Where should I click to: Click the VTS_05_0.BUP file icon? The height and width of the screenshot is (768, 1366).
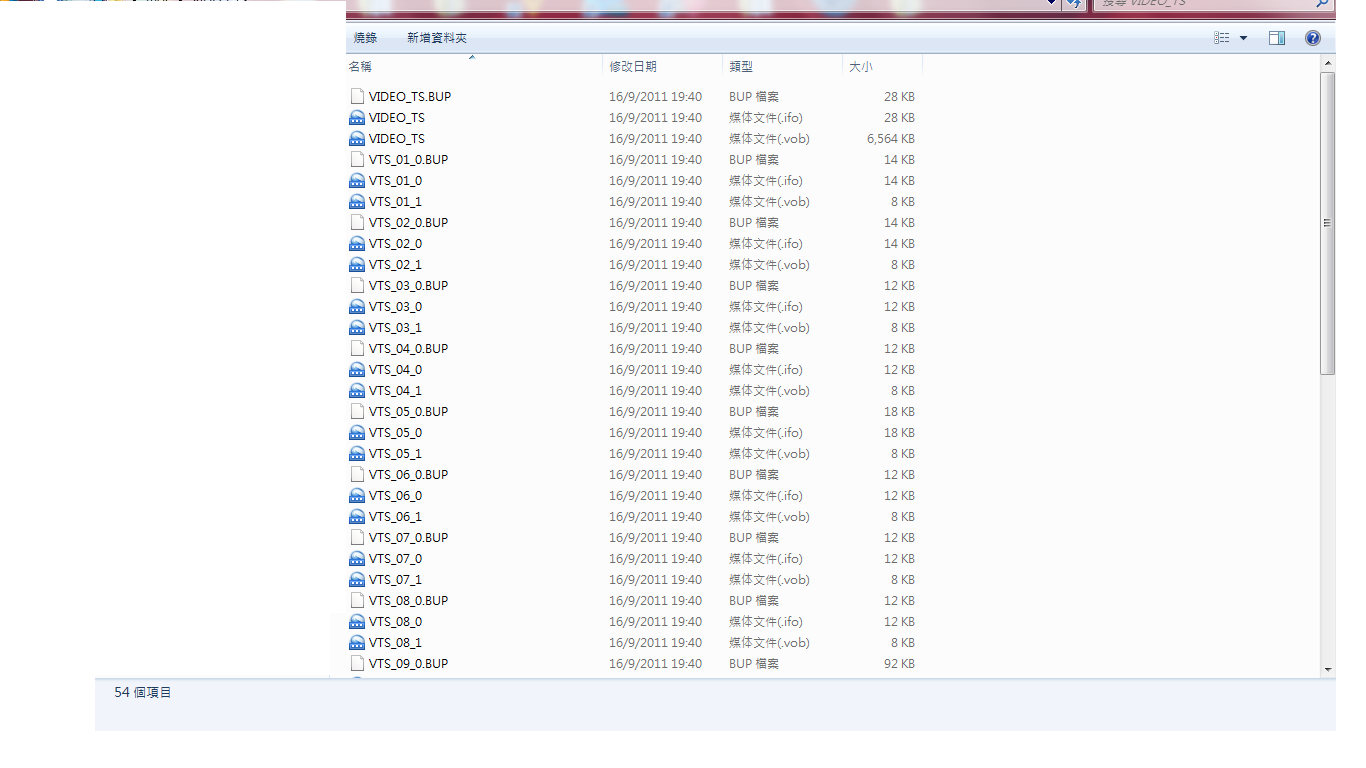click(x=357, y=412)
